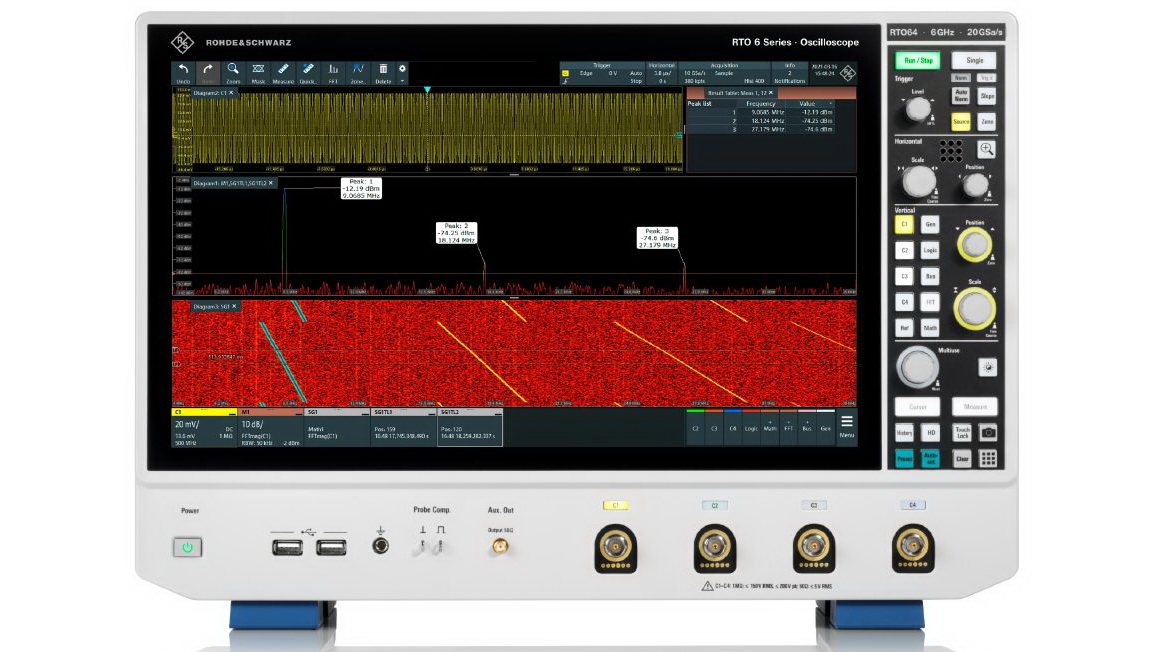Enable channel C2 from signal bar

tap(696, 428)
